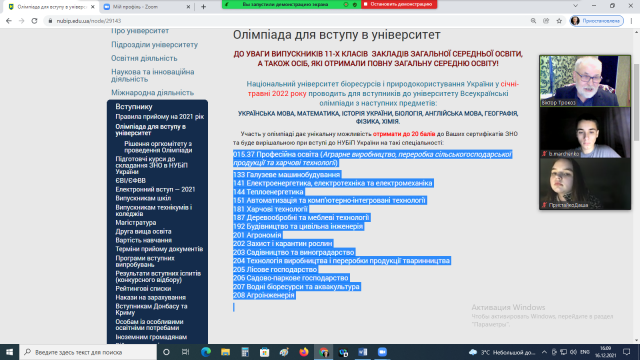Open the paused profile button
Screen dimensions: 640x360
tap(597, 21)
